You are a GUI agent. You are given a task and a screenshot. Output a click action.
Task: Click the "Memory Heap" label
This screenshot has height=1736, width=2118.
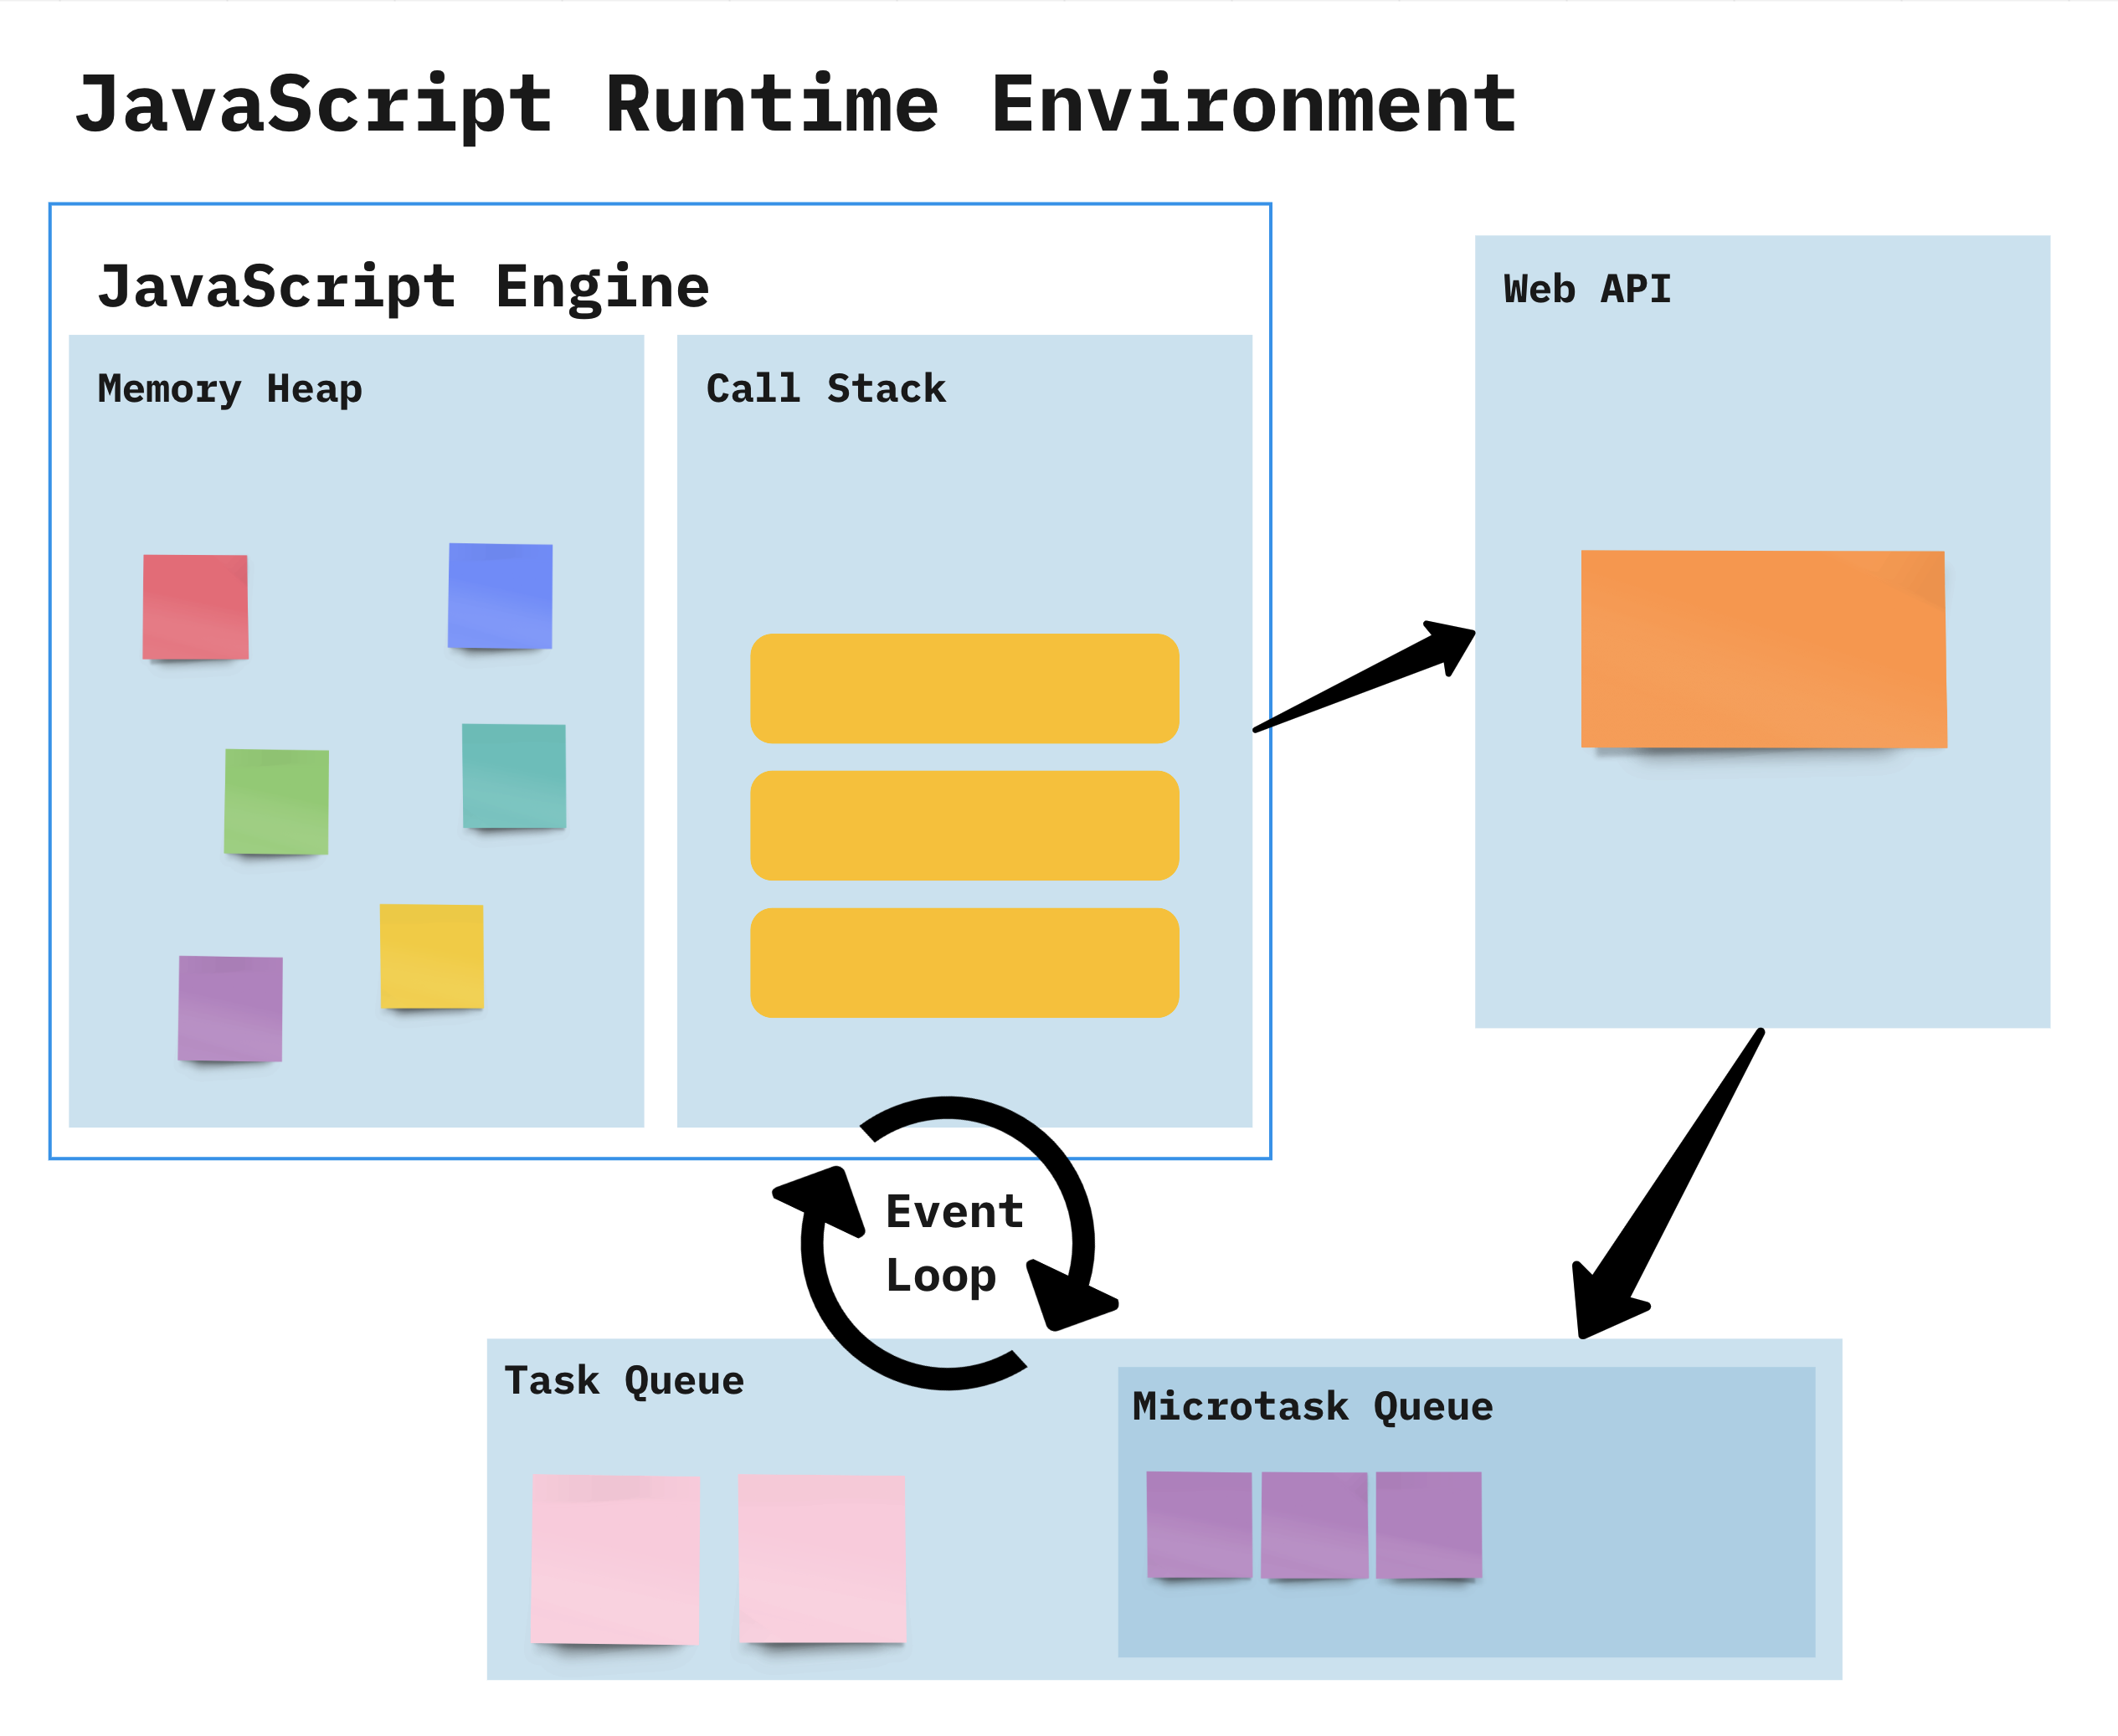click(230, 389)
